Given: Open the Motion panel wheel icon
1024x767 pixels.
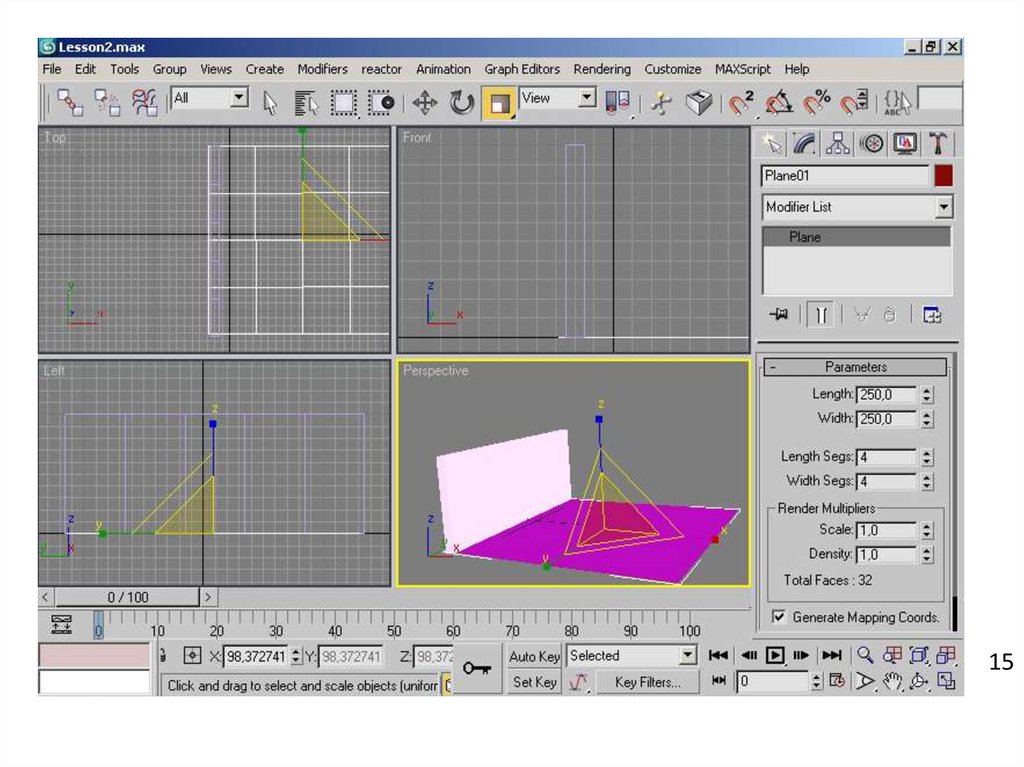Looking at the screenshot, I should pyautogui.click(x=872, y=143).
